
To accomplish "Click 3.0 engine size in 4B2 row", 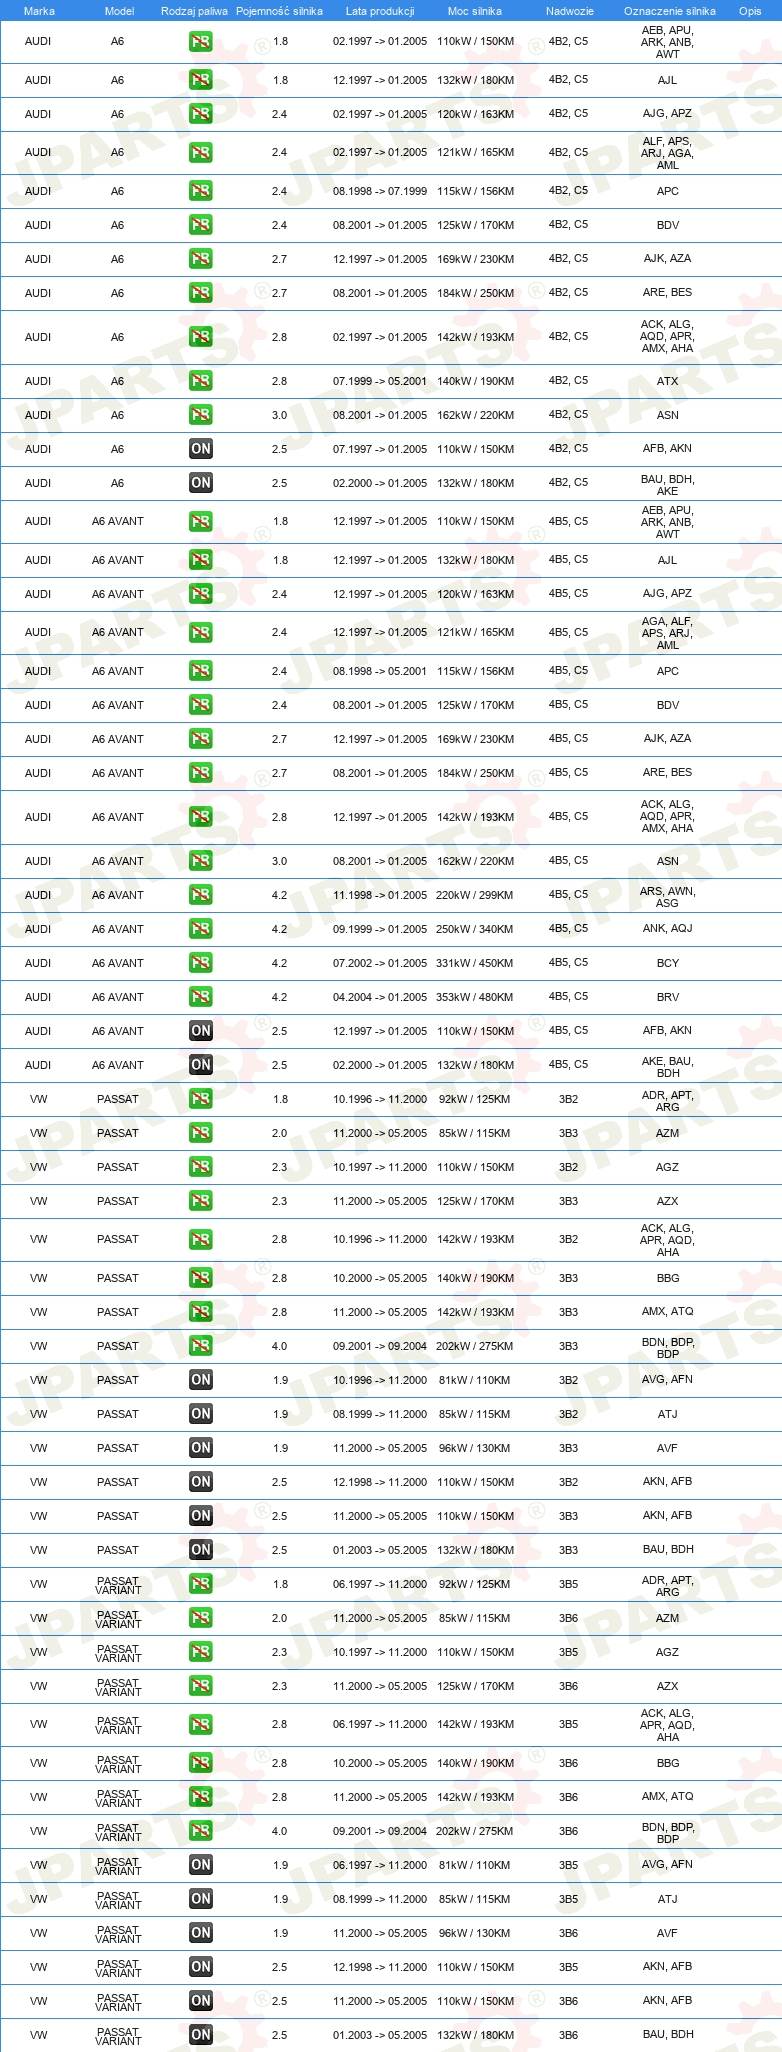I will coord(279,415).
